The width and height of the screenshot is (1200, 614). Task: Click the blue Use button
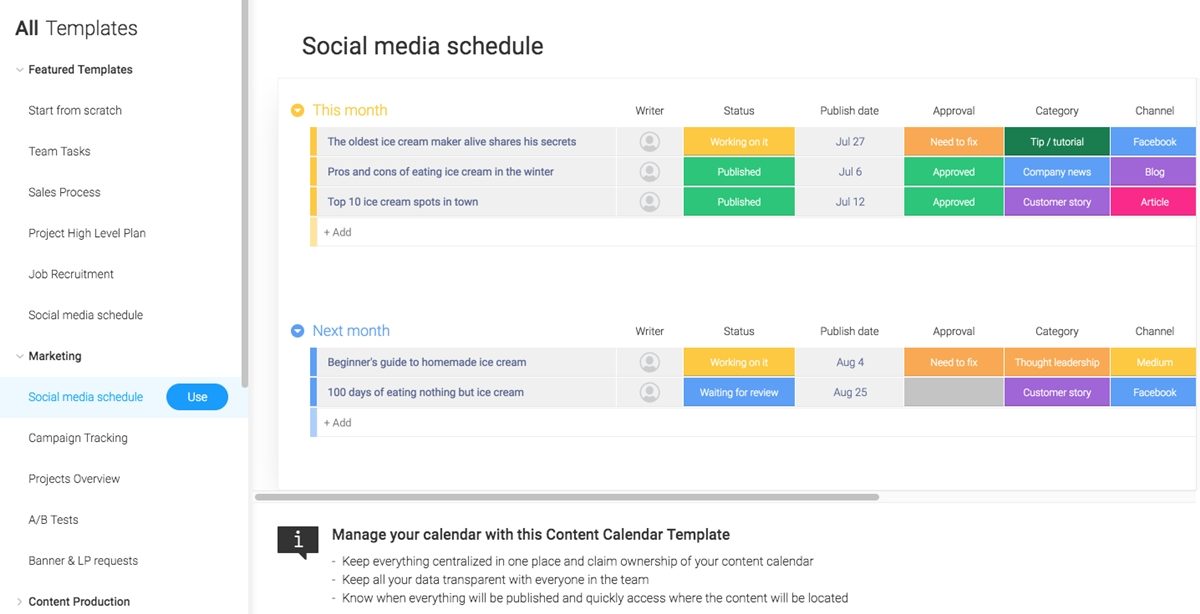197,396
